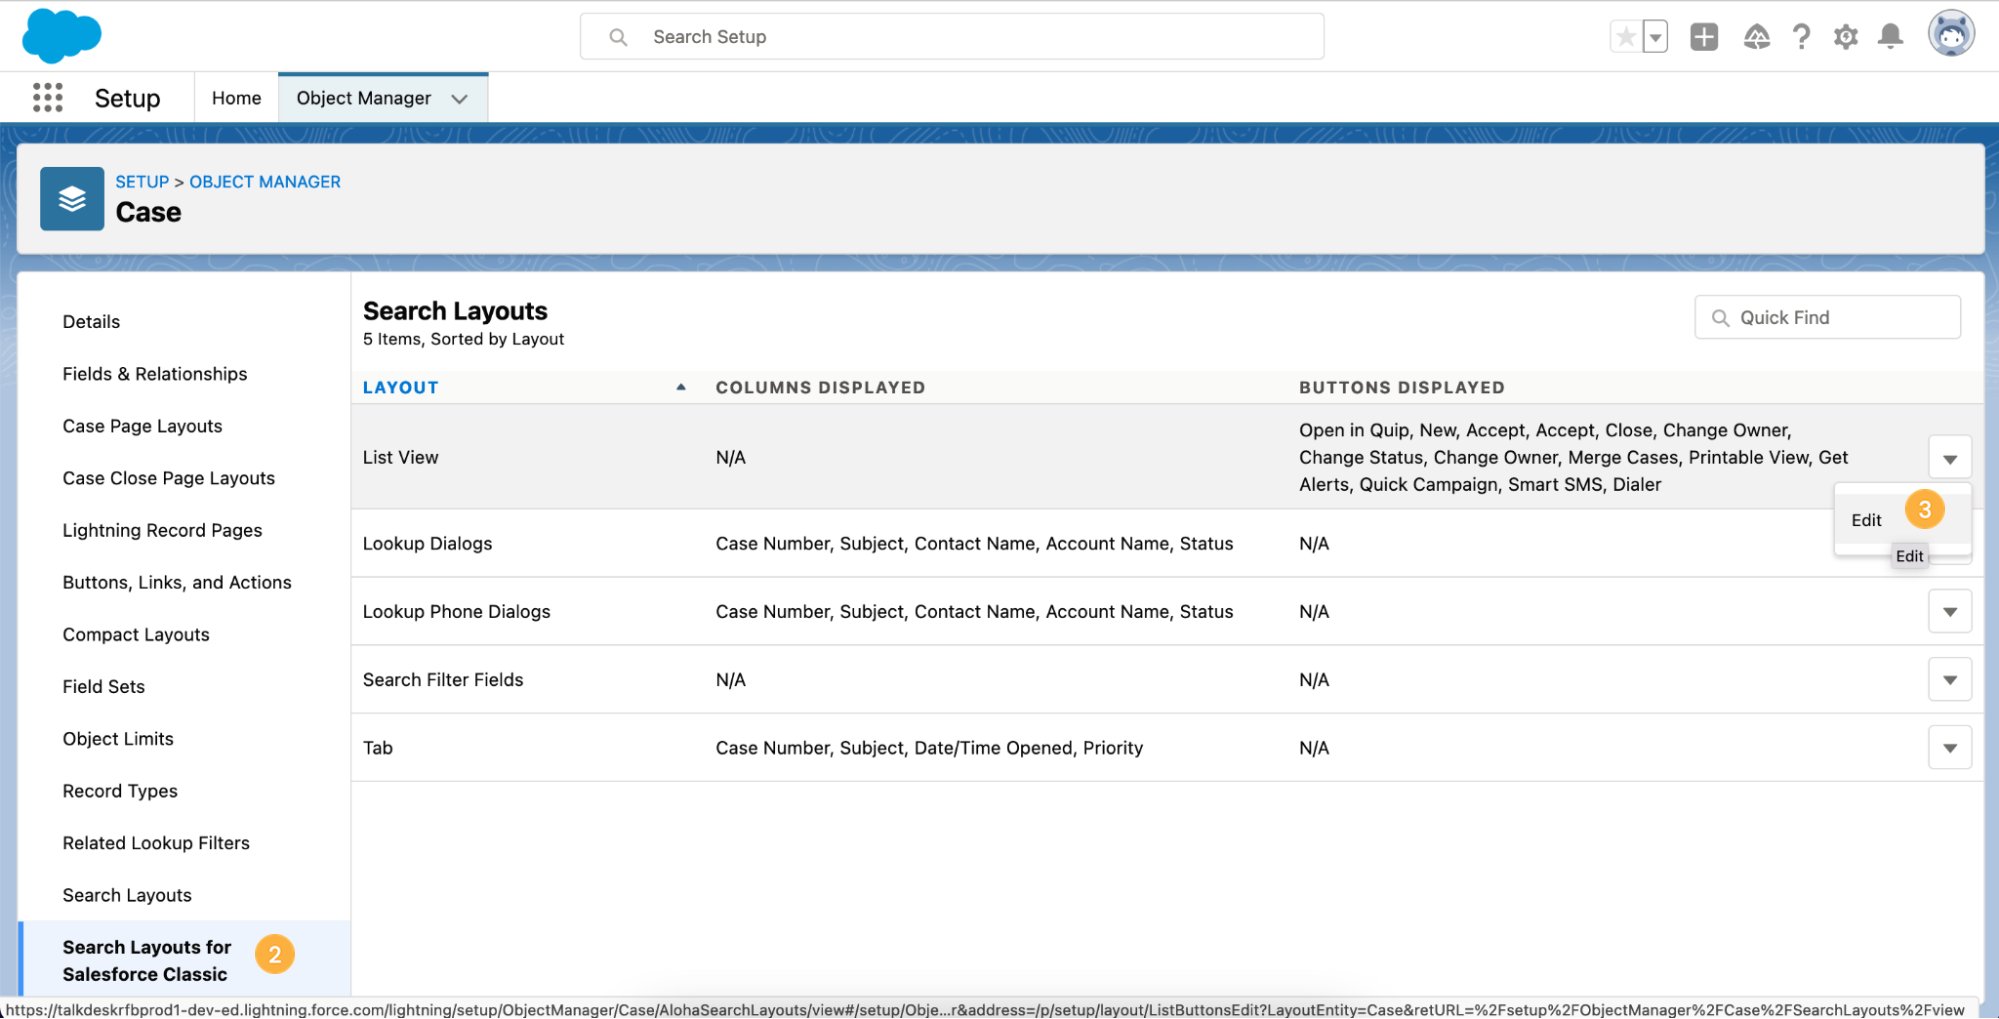The image size is (1999, 1019).
Task: Open the user profile avatar
Action: [x=1951, y=35]
